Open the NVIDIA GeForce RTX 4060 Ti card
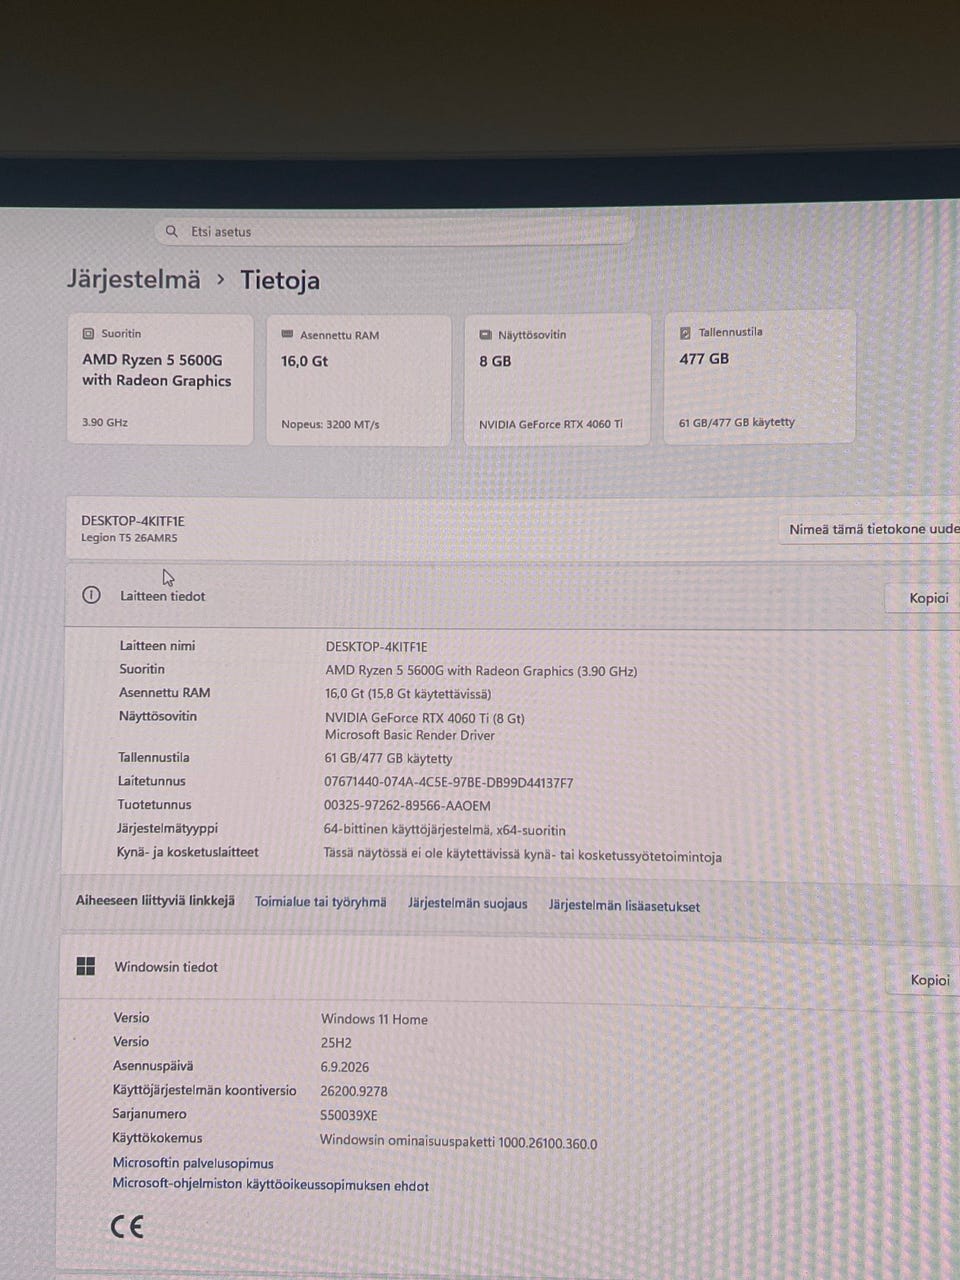Image resolution: width=960 pixels, height=1280 pixels. pyautogui.click(x=556, y=379)
